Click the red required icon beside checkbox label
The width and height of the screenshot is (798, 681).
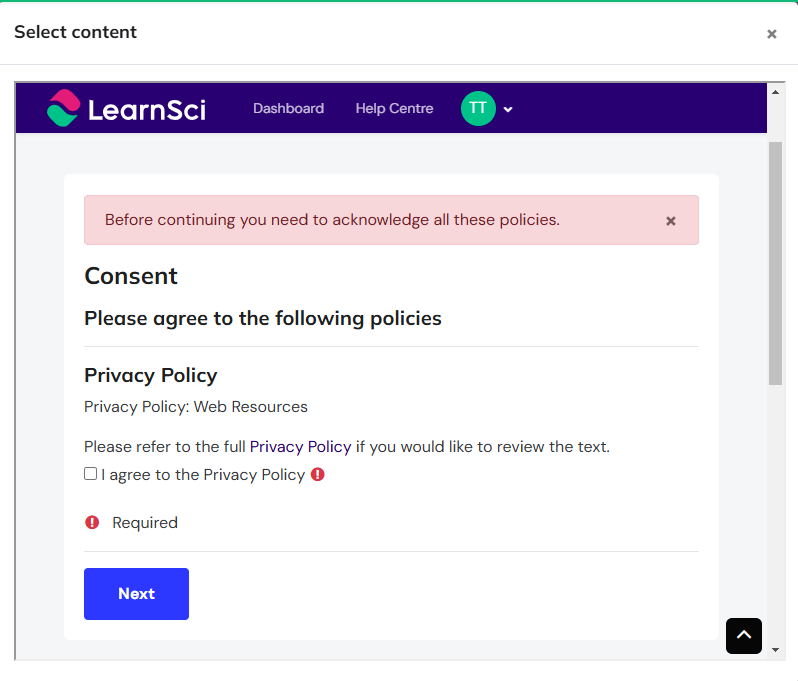[318, 475]
